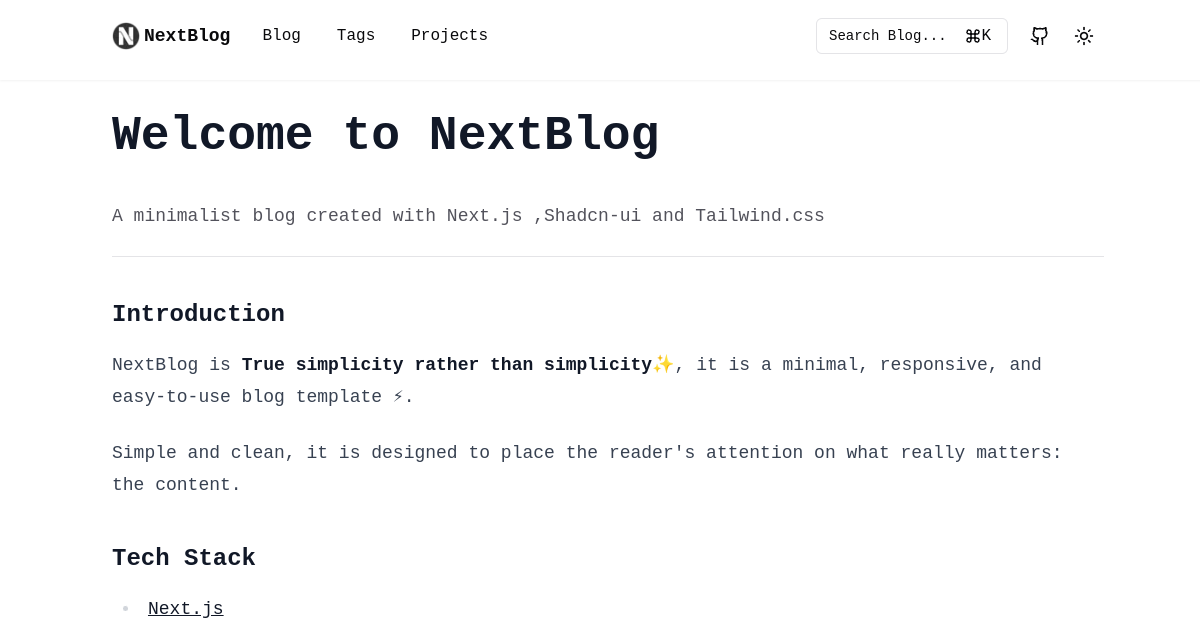This screenshot has width=1200, height=630.
Task: Select the Tech Stack heading
Action: click(x=184, y=558)
